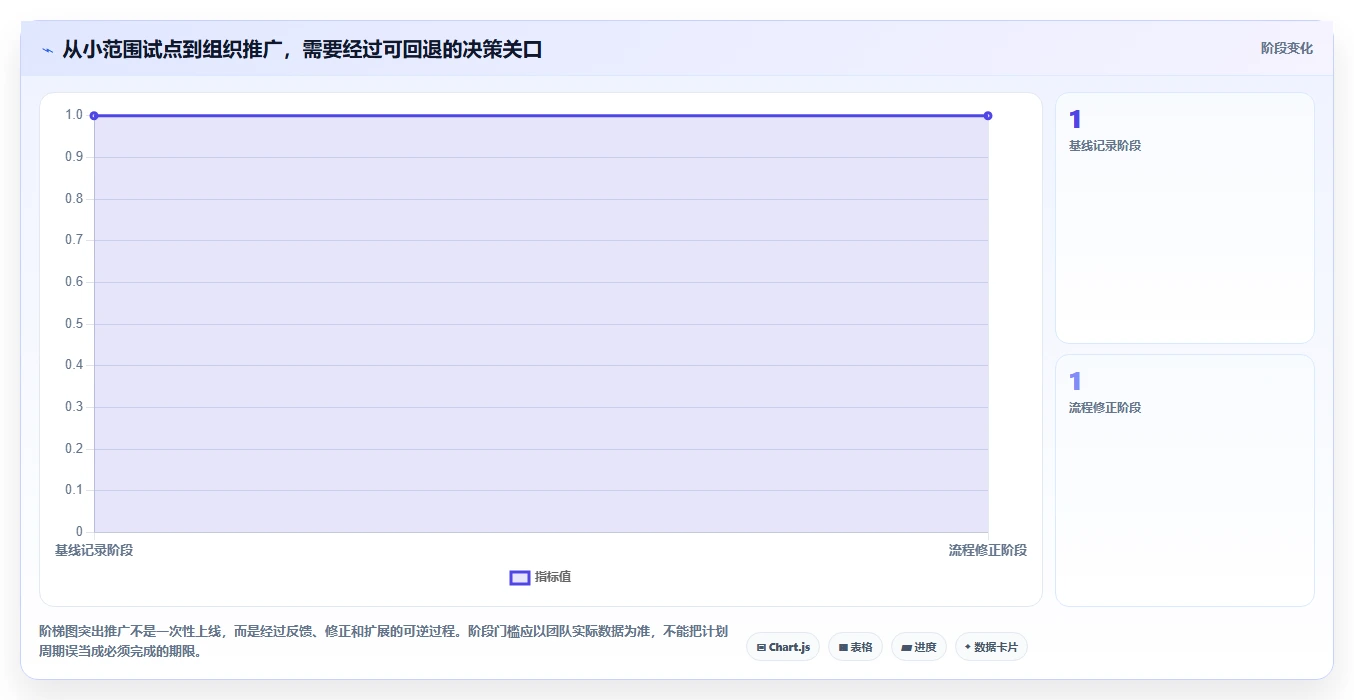Click the number 1 above card label 流程修正阶段
The image size is (1354, 700).
coord(1075,382)
